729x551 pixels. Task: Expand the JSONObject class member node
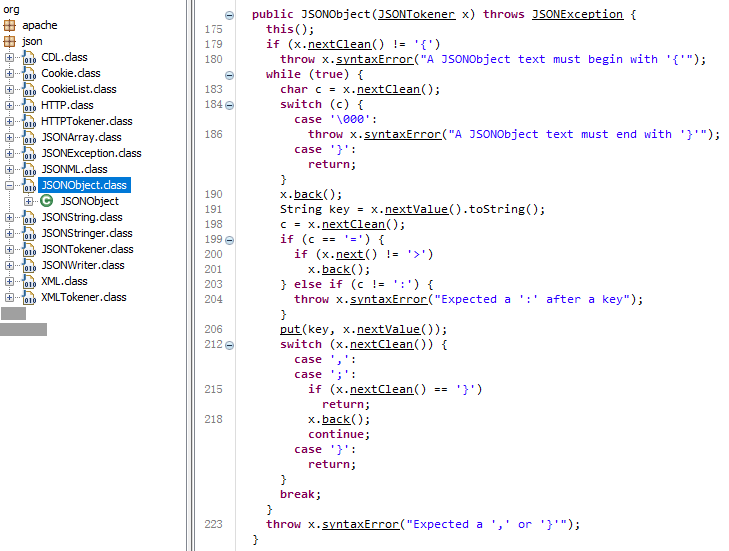29,201
